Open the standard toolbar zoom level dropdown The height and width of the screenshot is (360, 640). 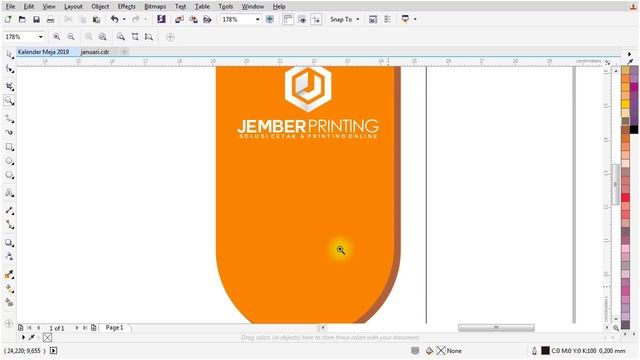258,19
